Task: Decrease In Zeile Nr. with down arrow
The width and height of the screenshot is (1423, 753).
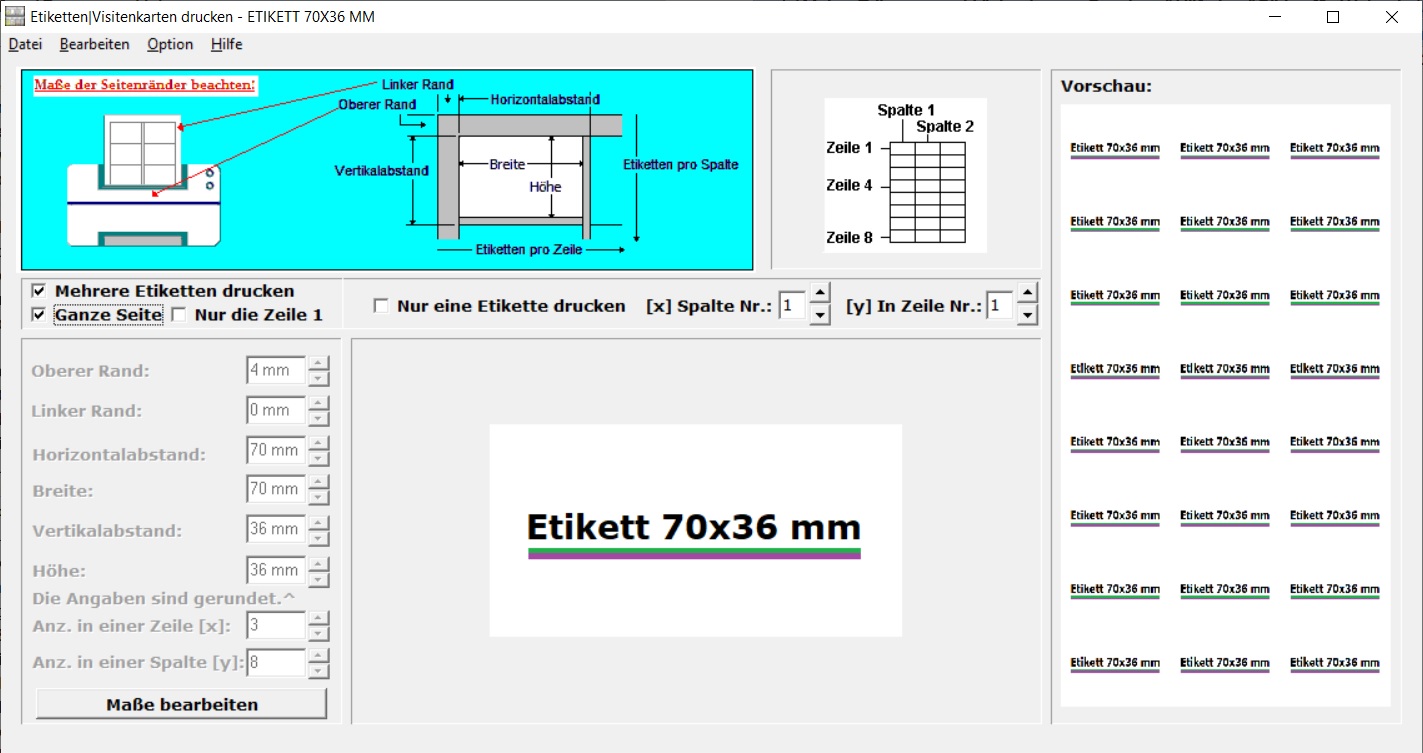Action: tap(1027, 316)
